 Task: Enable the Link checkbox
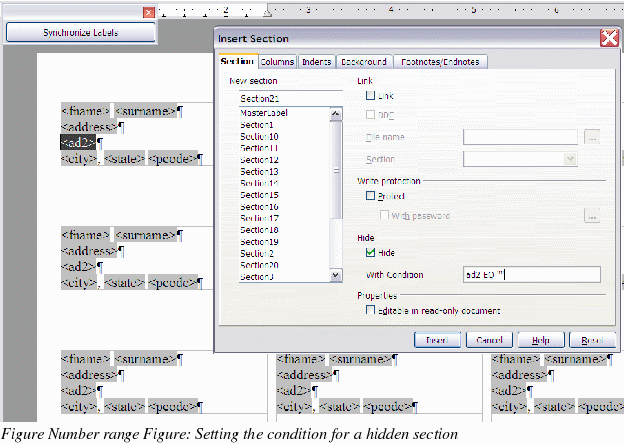[371, 95]
